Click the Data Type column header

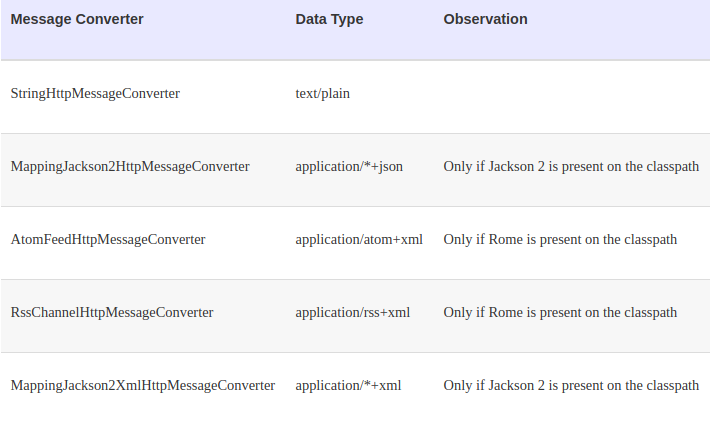click(x=329, y=19)
